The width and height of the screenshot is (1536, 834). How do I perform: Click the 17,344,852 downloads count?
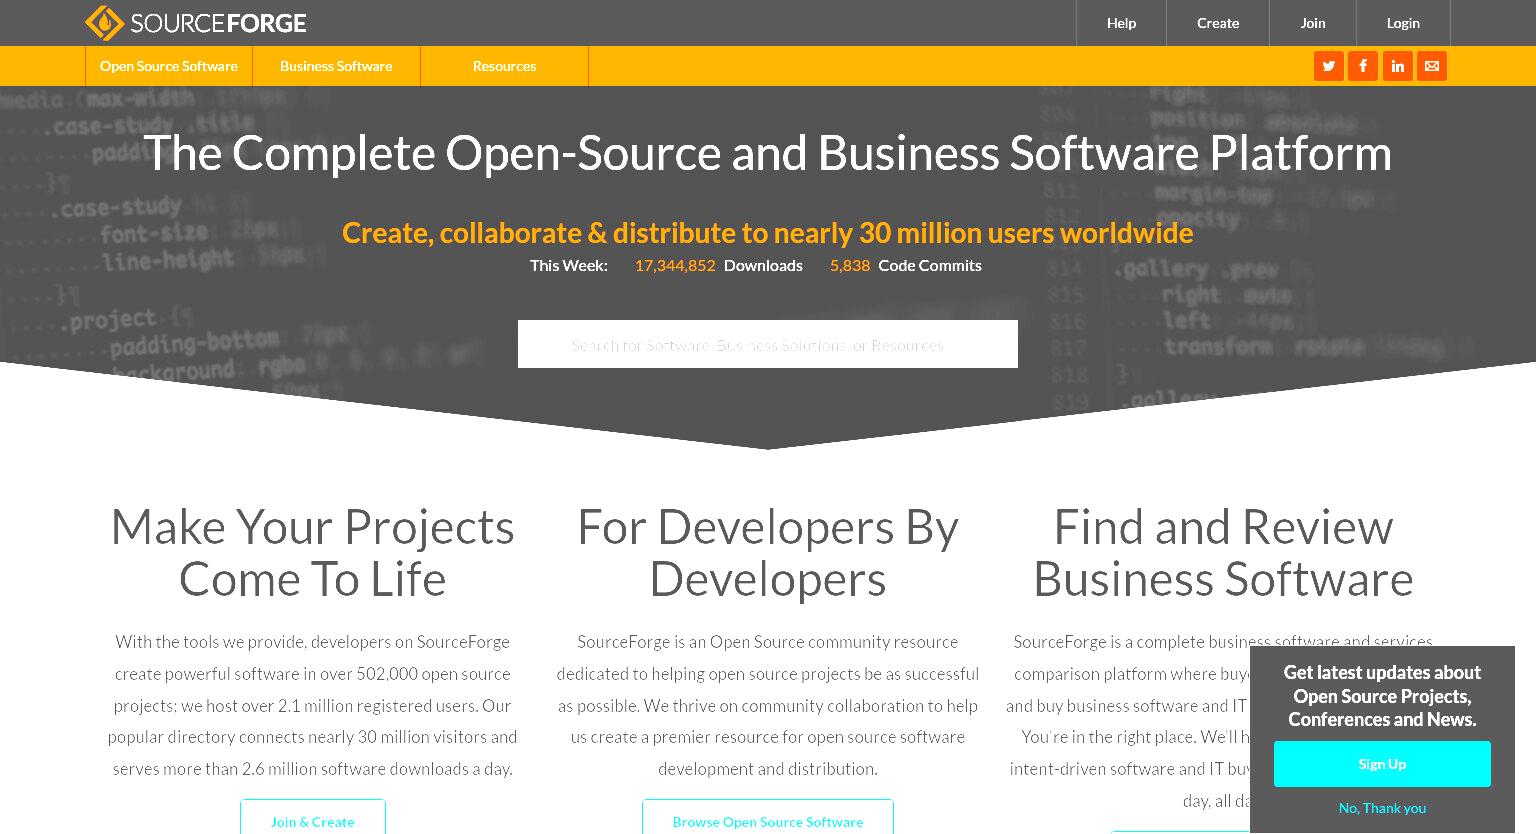[x=675, y=265]
